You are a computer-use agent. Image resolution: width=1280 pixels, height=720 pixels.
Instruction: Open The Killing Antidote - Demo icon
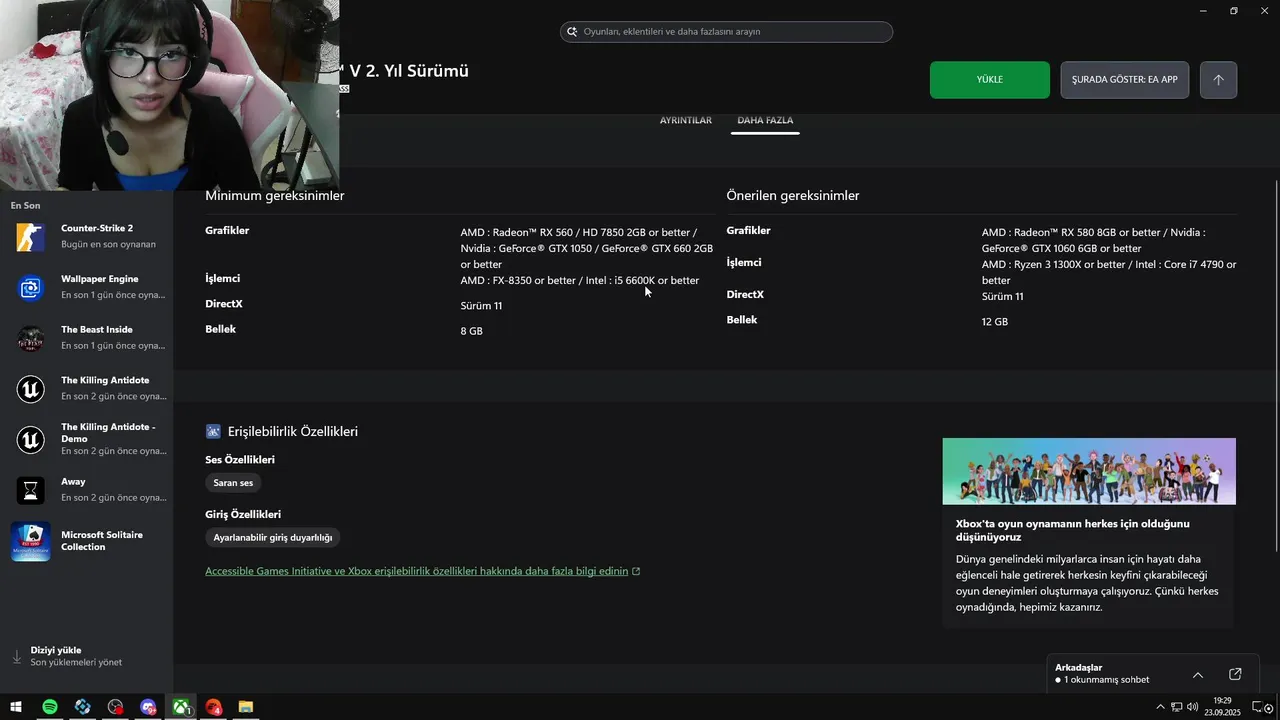point(31,440)
